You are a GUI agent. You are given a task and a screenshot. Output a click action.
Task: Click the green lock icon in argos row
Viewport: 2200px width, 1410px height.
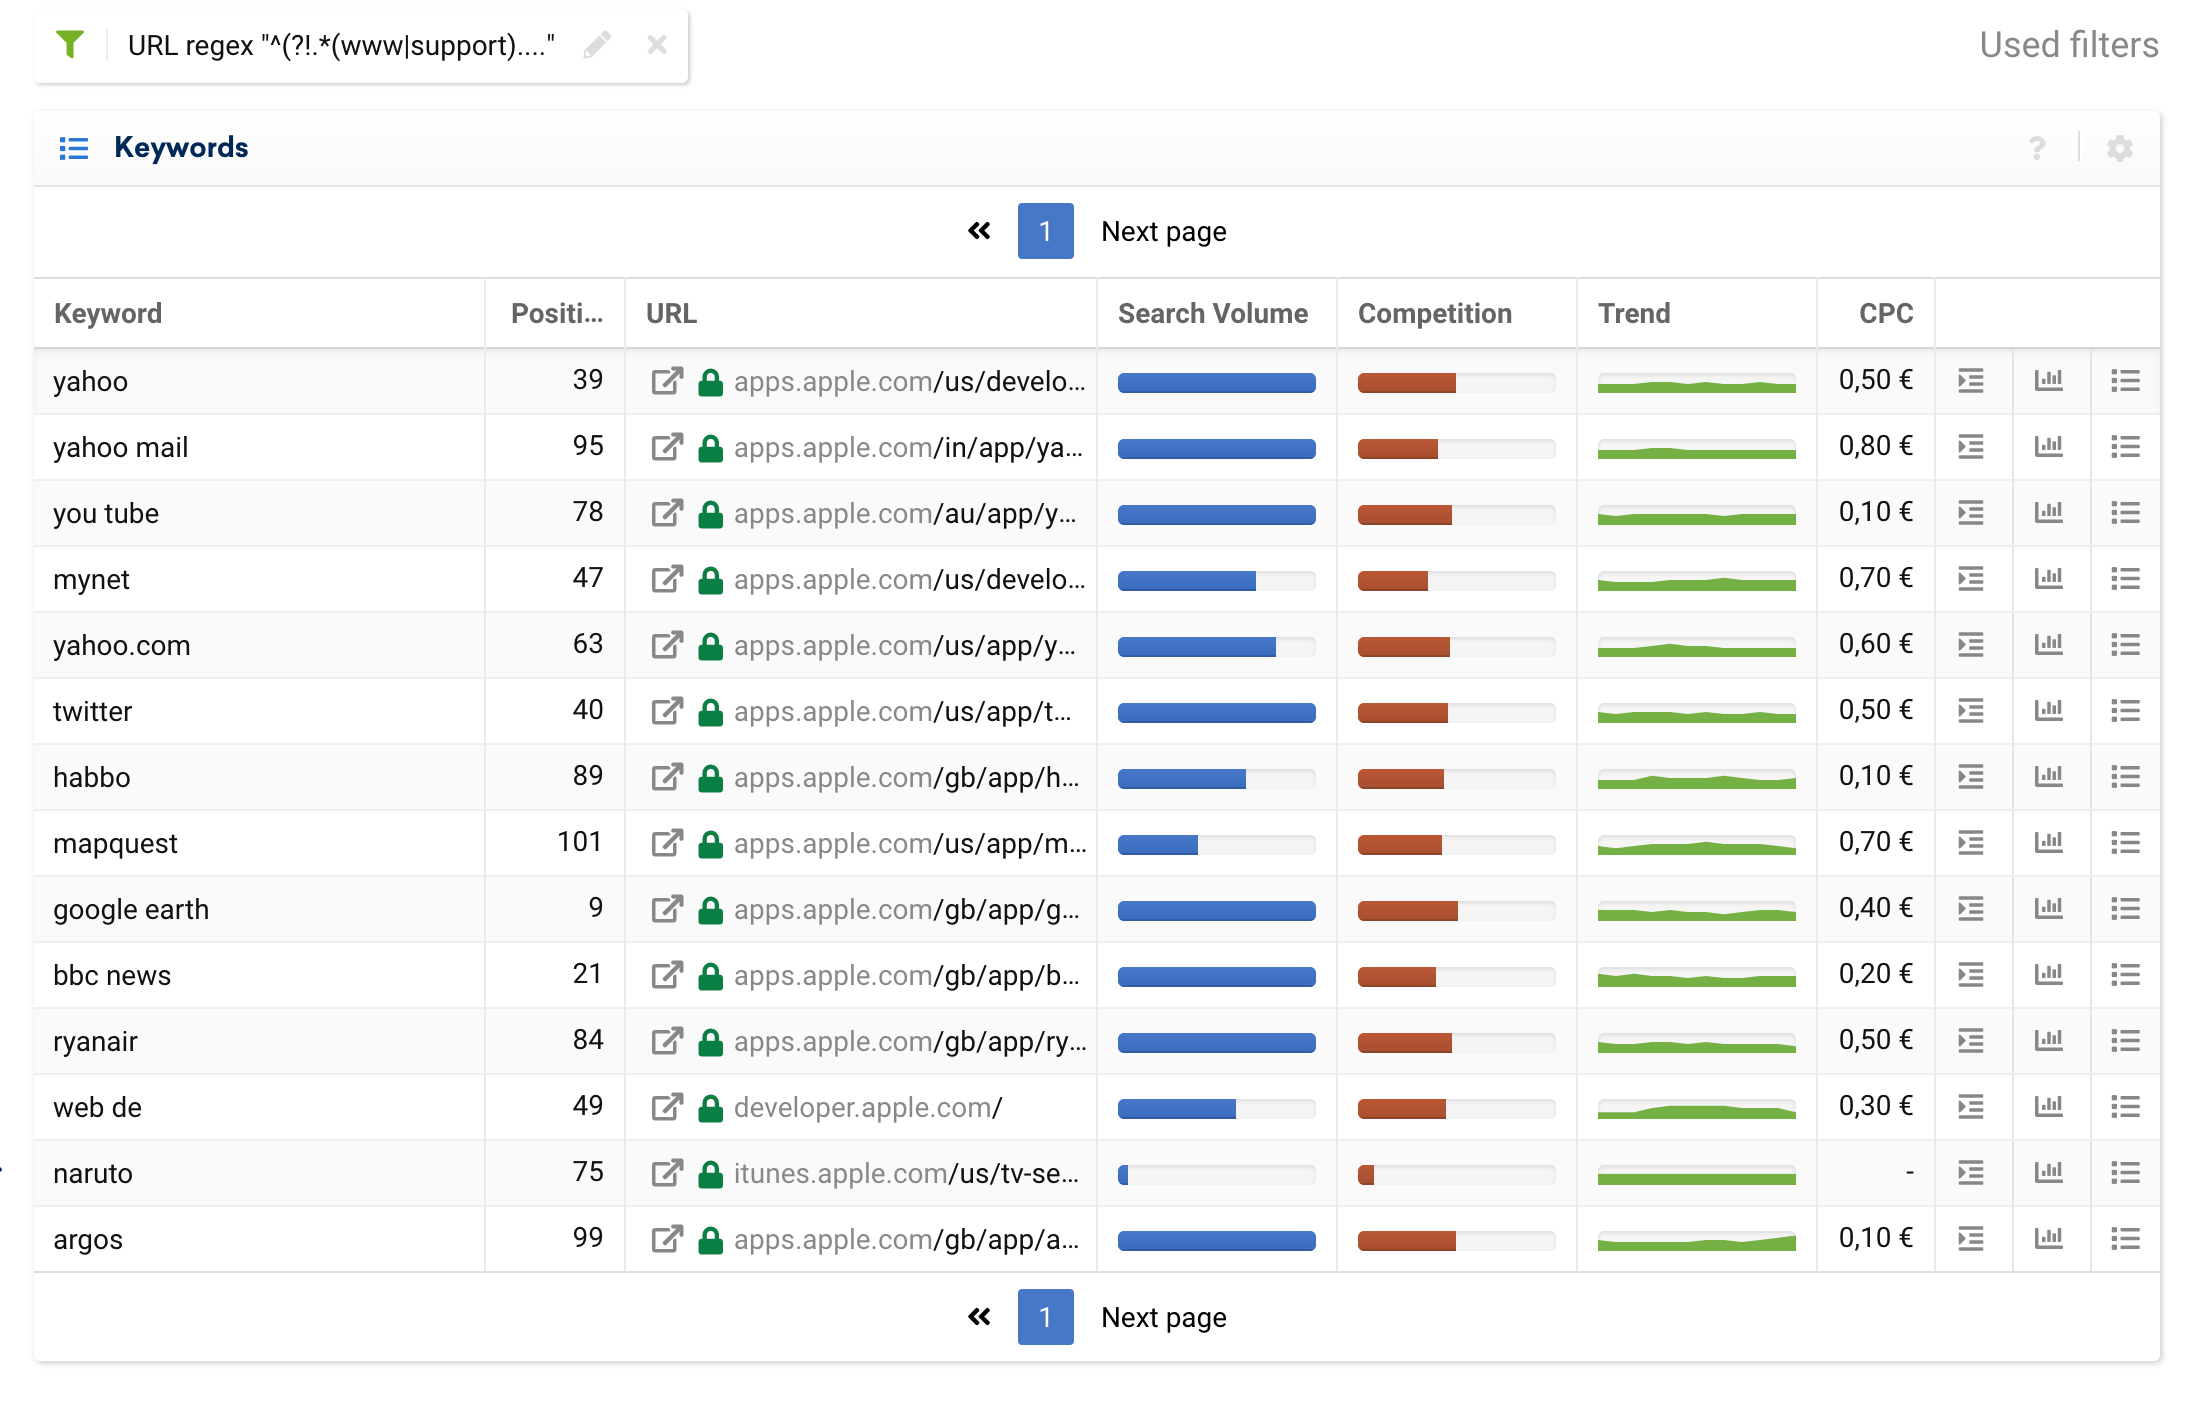point(711,1240)
